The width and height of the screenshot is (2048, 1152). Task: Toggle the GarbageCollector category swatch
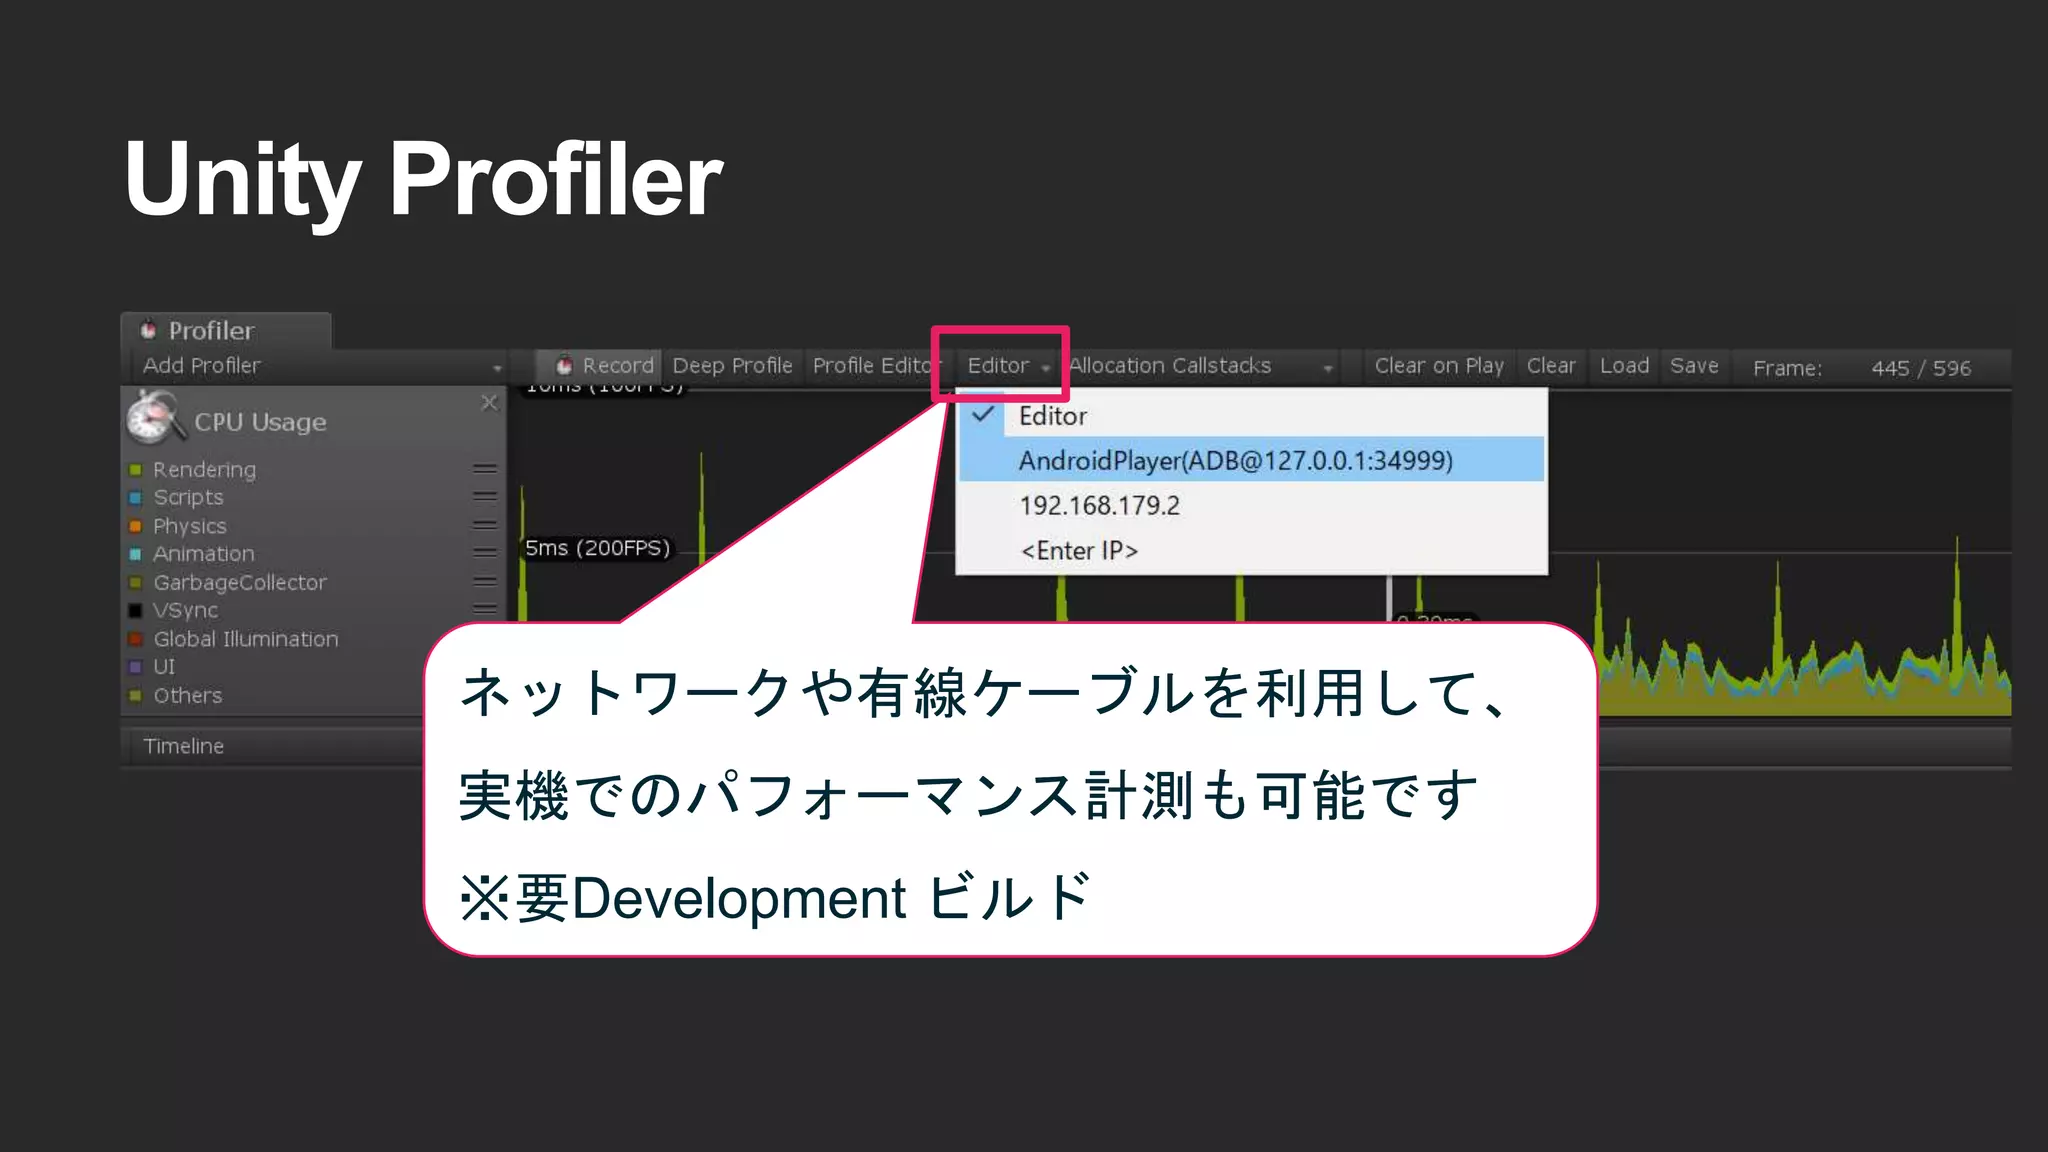point(136,582)
